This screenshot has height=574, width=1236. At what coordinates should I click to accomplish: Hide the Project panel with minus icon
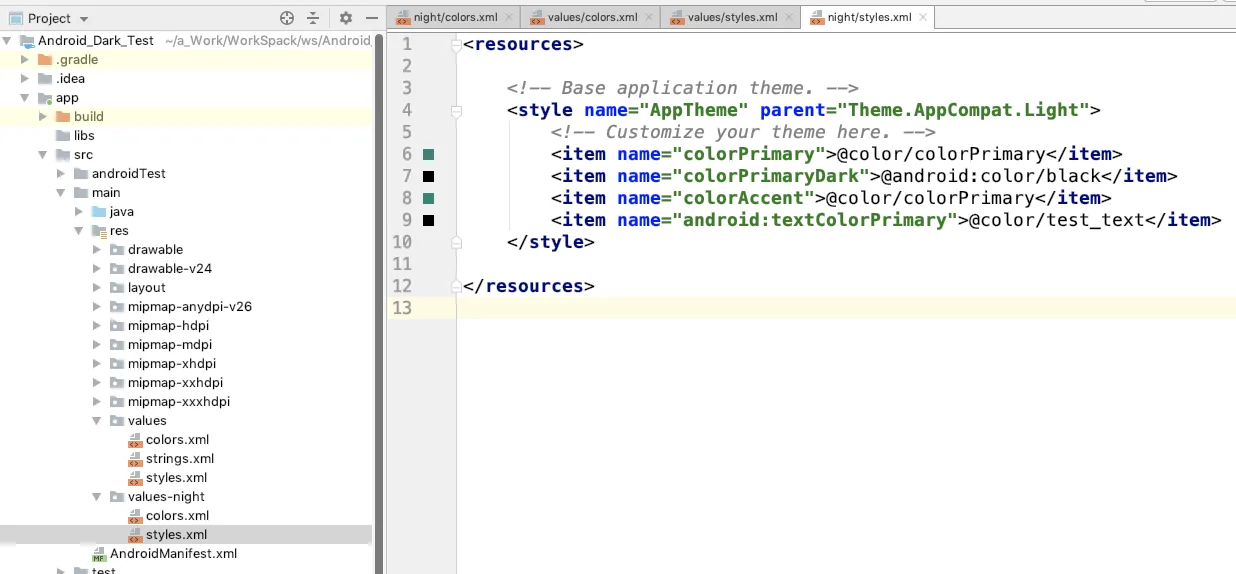click(x=371, y=18)
